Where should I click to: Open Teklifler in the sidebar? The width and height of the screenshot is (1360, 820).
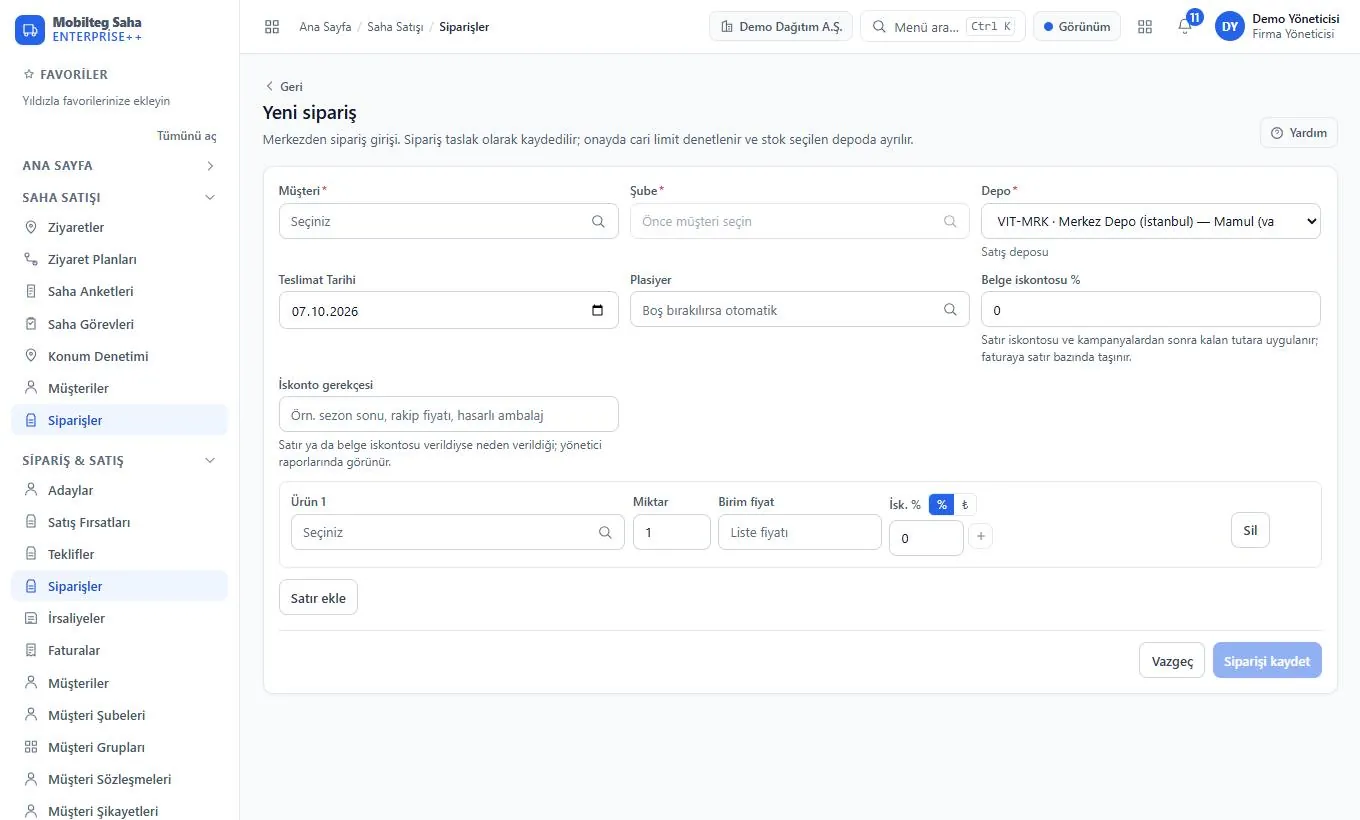119,554
